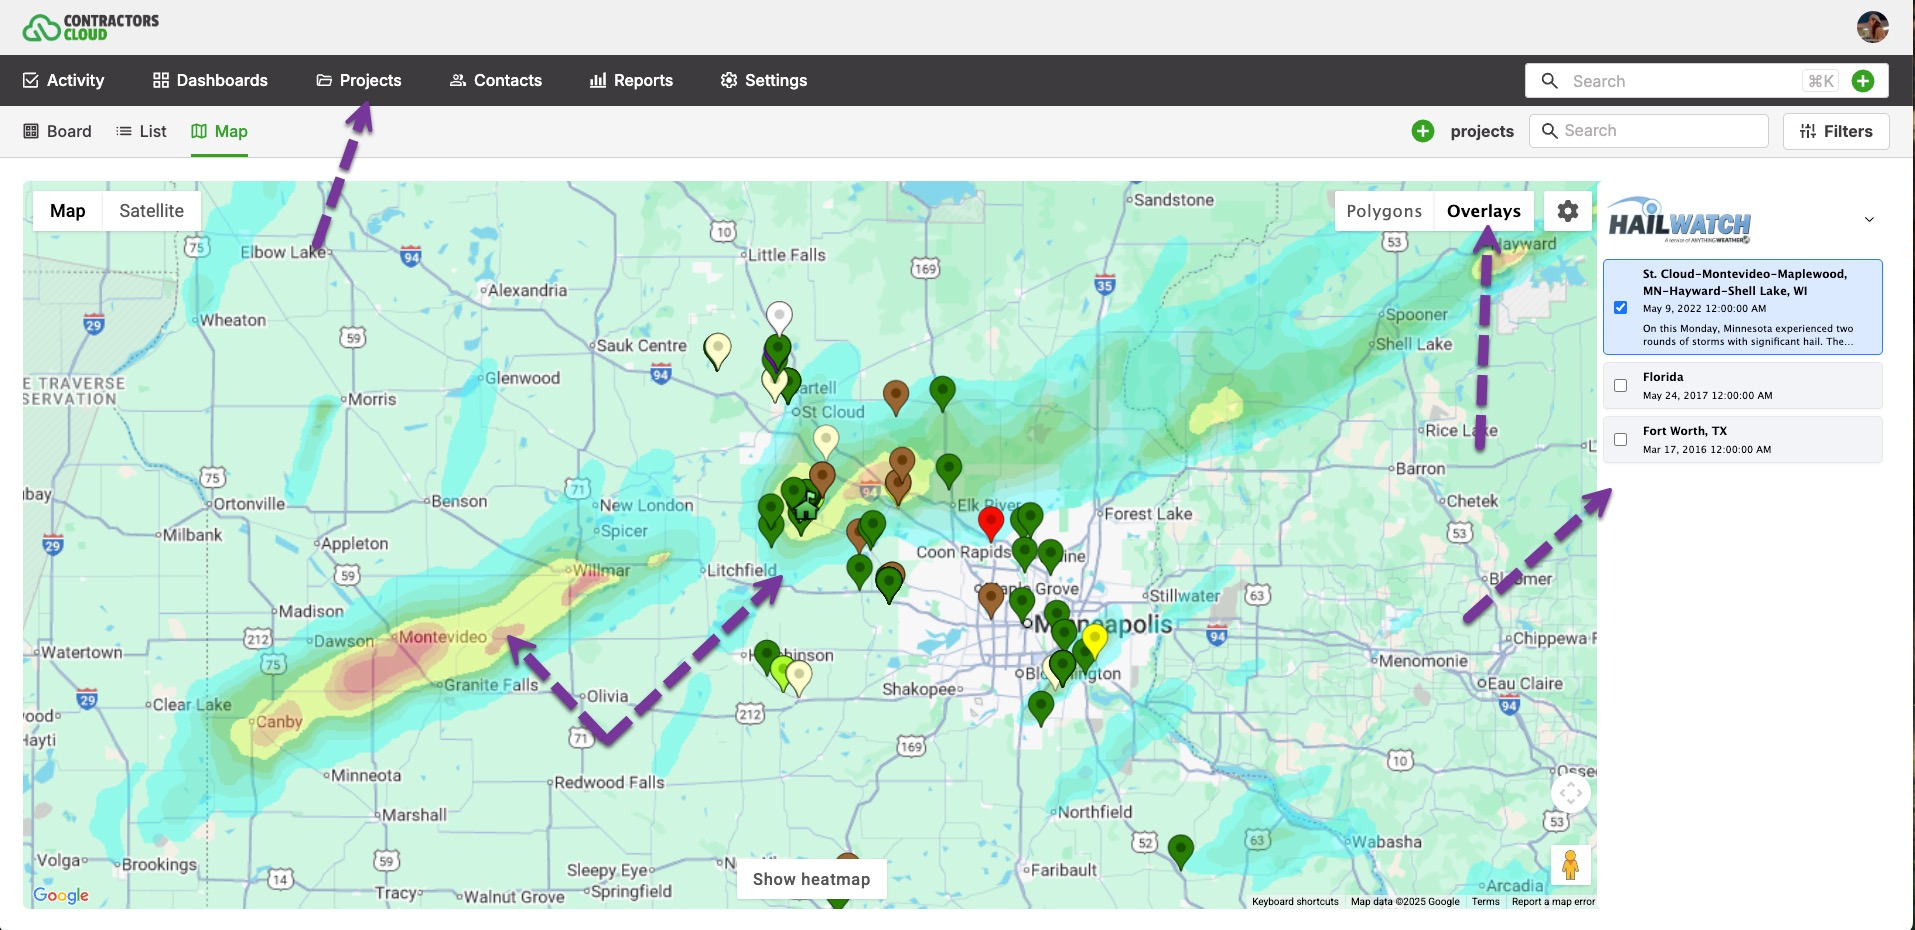This screenshot has height=930, width=1915.
Task: Click Report a map error link
Action: 1553,902
